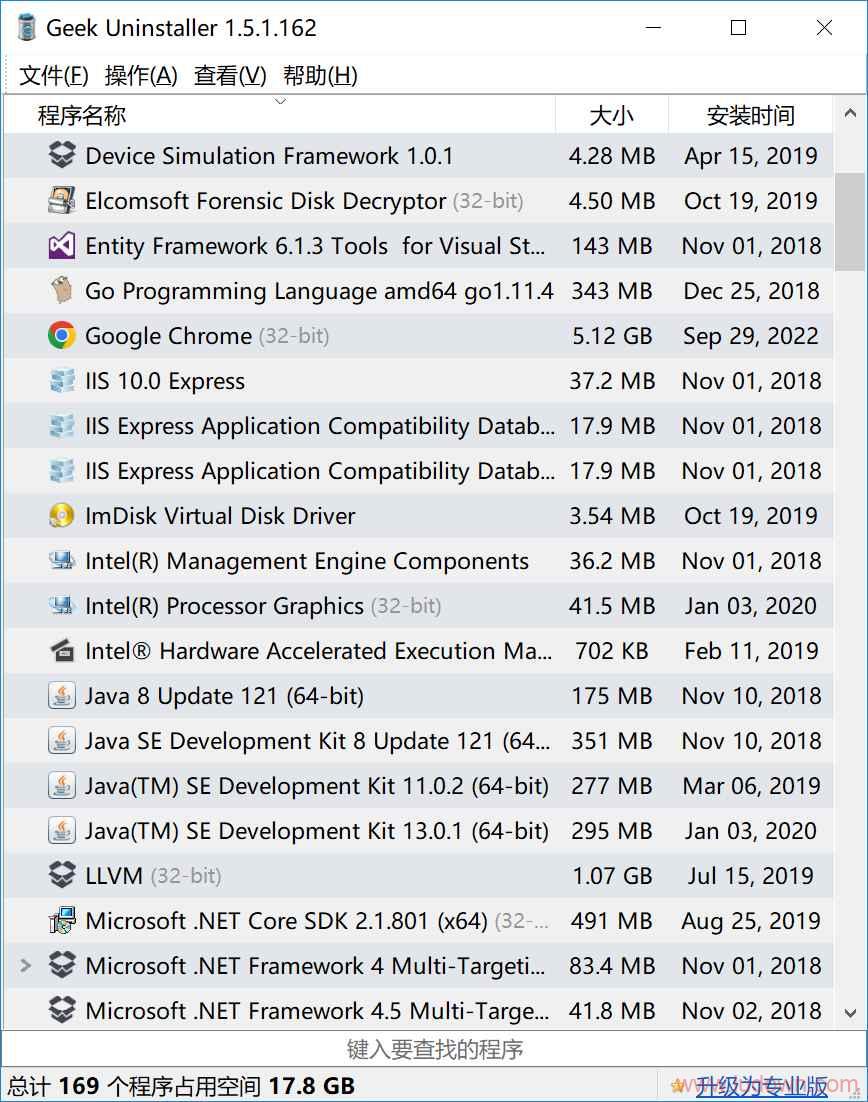The height and width of the screenshot is (1102, 868).
Task: Select Google Chrome program name
Action: (168, 335)
